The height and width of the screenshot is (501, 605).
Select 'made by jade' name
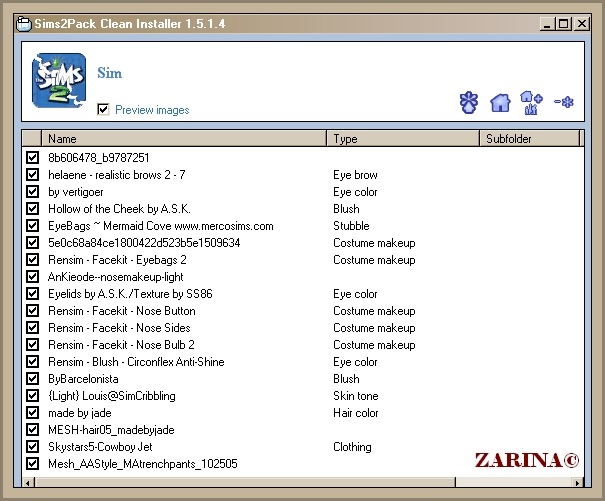[x=79, y=413]
